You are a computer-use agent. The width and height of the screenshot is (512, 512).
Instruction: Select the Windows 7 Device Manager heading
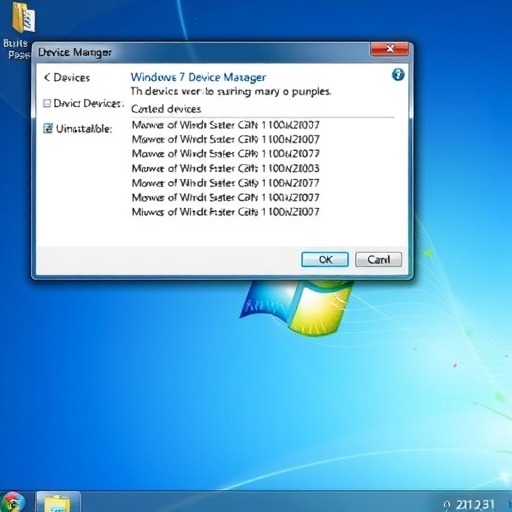198,77
